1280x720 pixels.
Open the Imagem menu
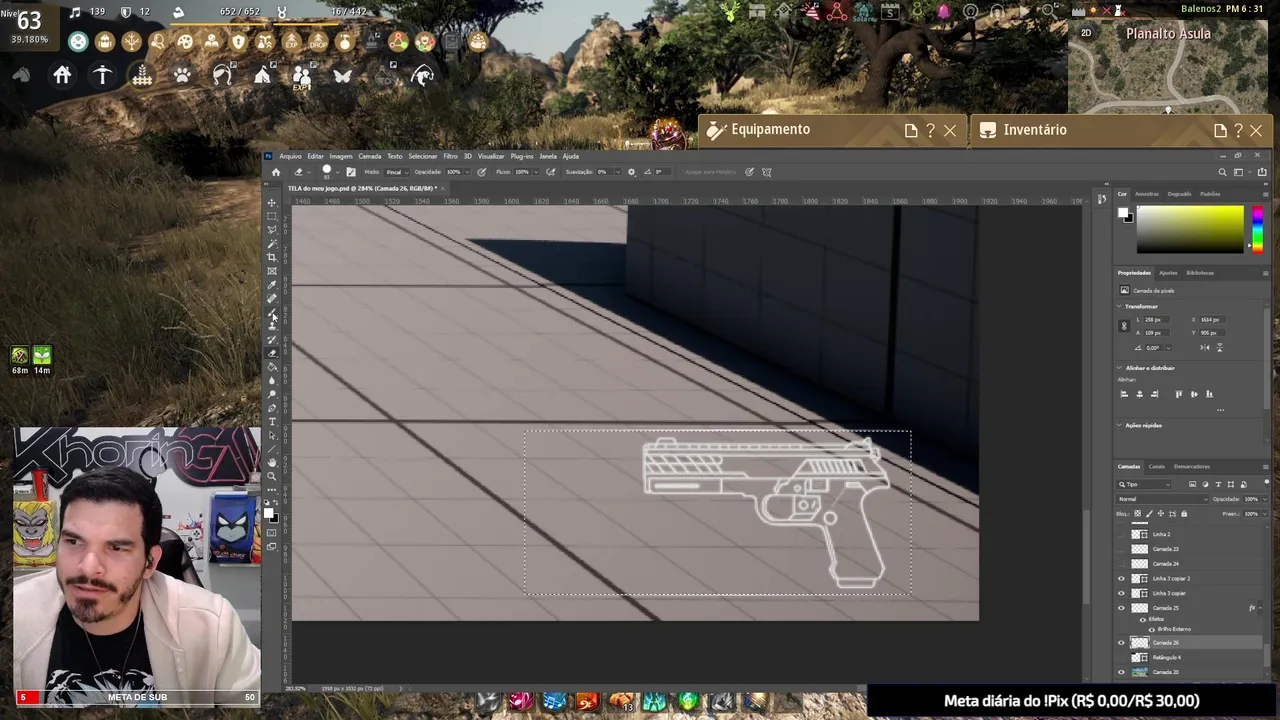341,156
